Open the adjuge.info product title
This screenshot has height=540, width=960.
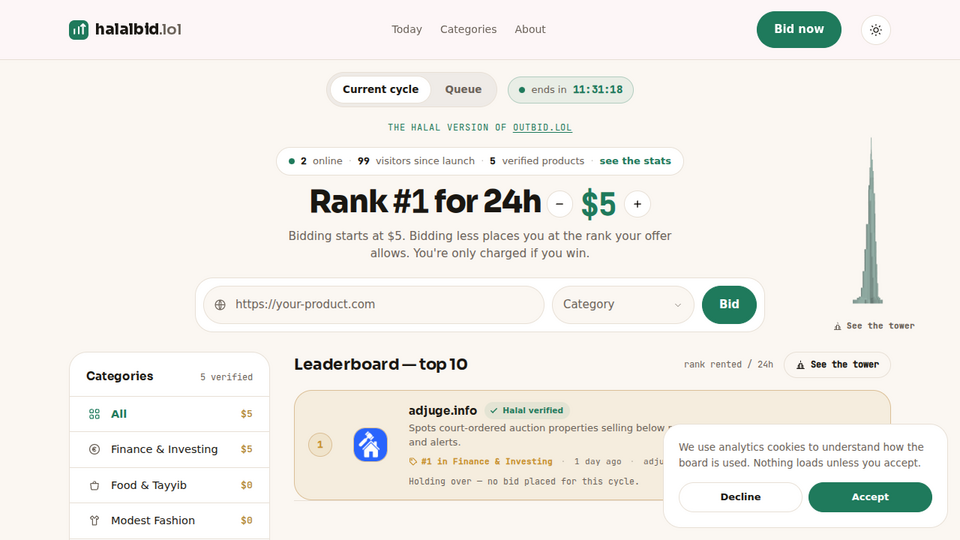point(443,410)
